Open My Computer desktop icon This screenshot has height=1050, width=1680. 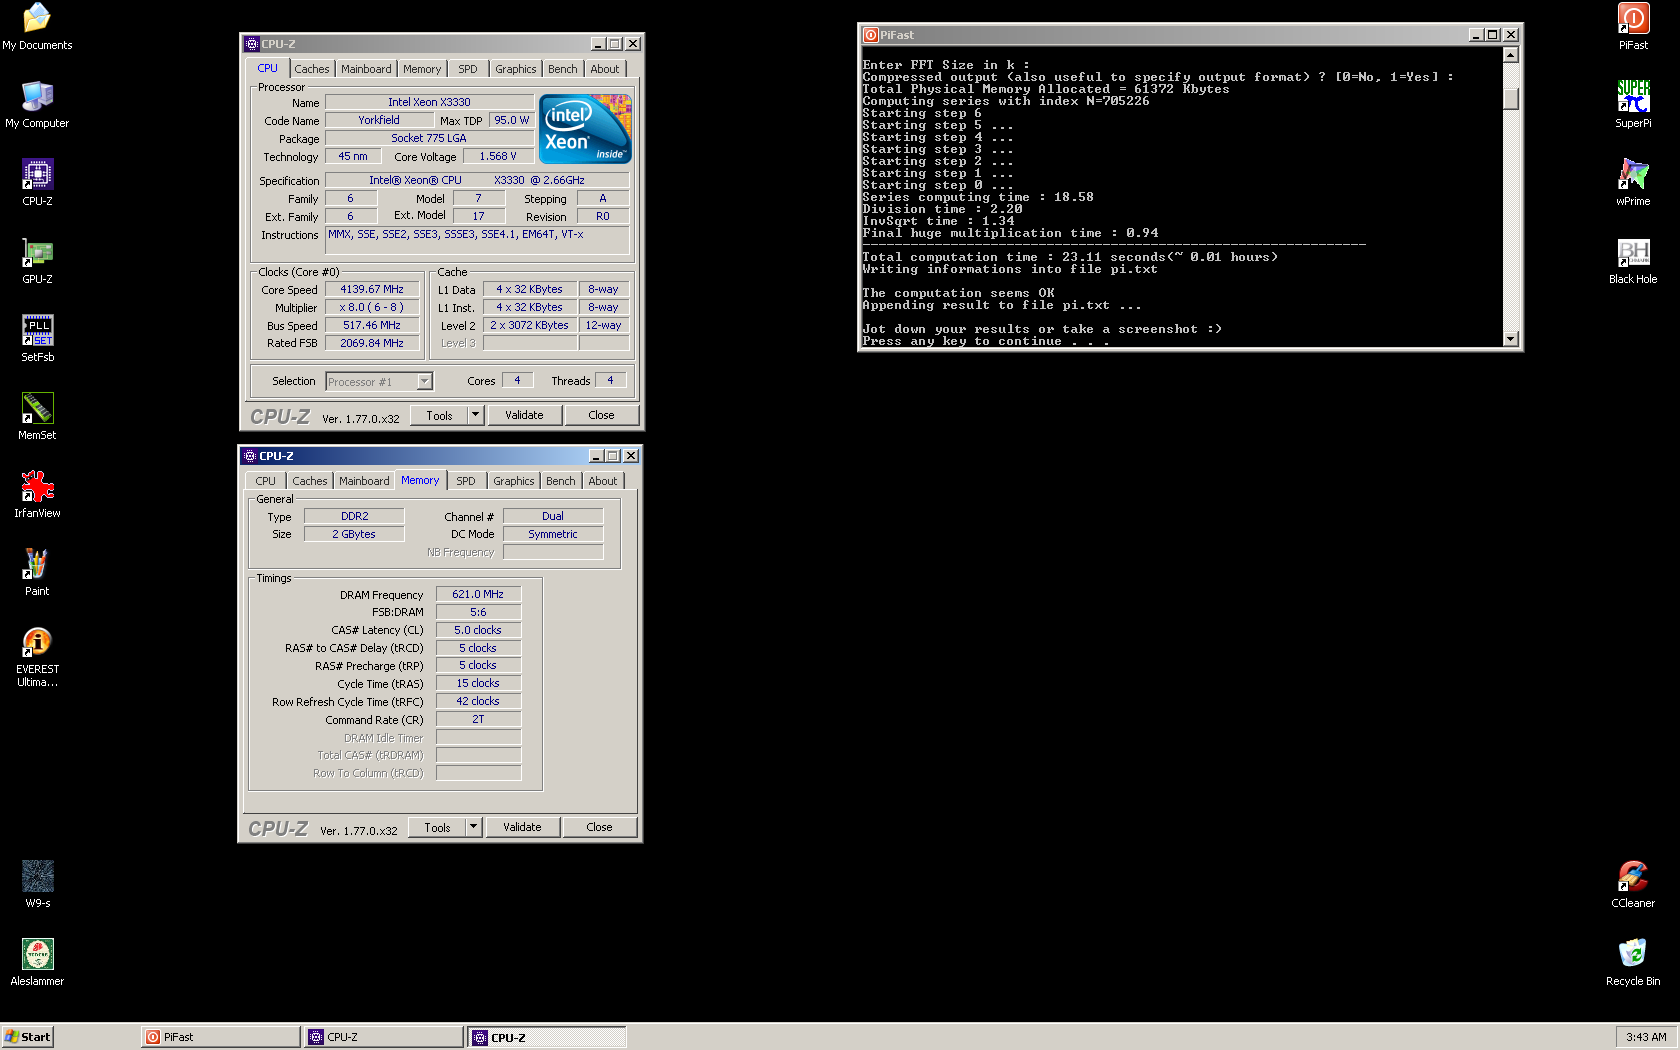tap(37, 104)
